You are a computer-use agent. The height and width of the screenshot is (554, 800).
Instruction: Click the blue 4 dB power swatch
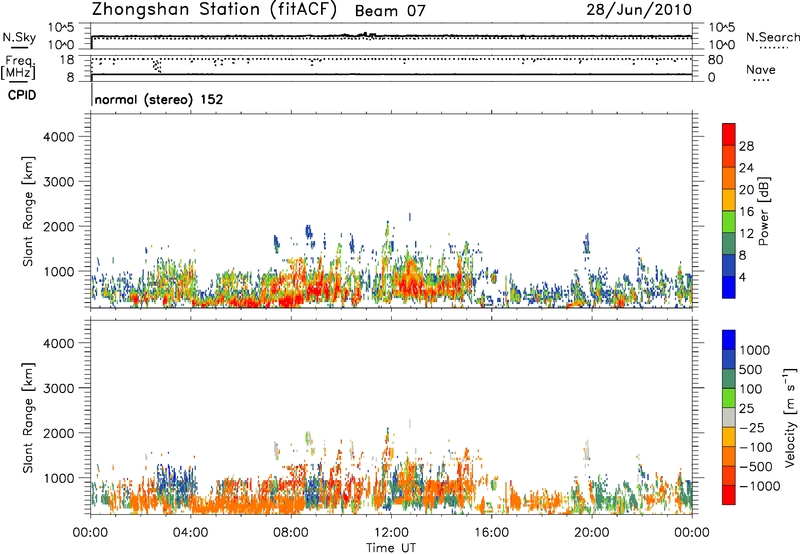[x=729, y=287]
